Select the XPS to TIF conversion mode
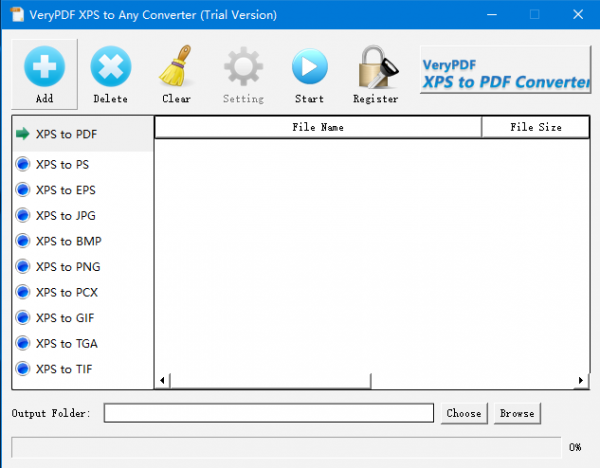This screenshot has width=600, height=468. click(x=83, y=369)
